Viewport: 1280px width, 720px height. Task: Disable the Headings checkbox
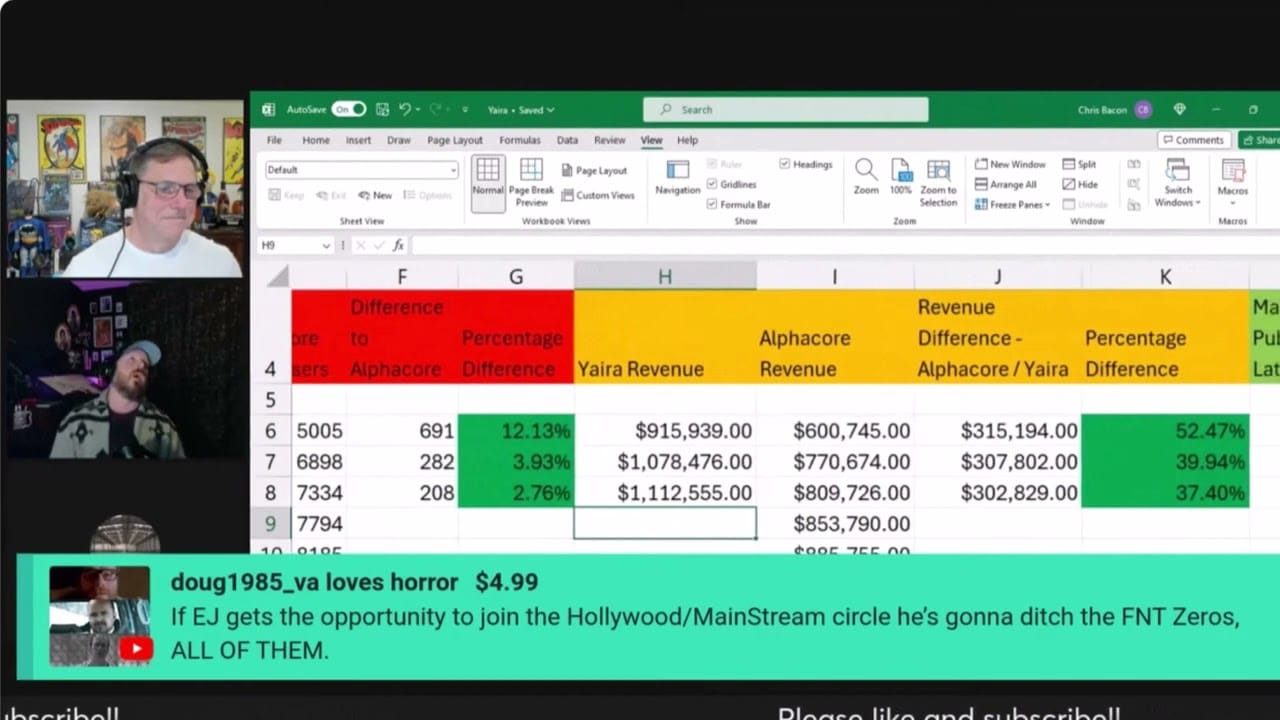tap(785, 164)
